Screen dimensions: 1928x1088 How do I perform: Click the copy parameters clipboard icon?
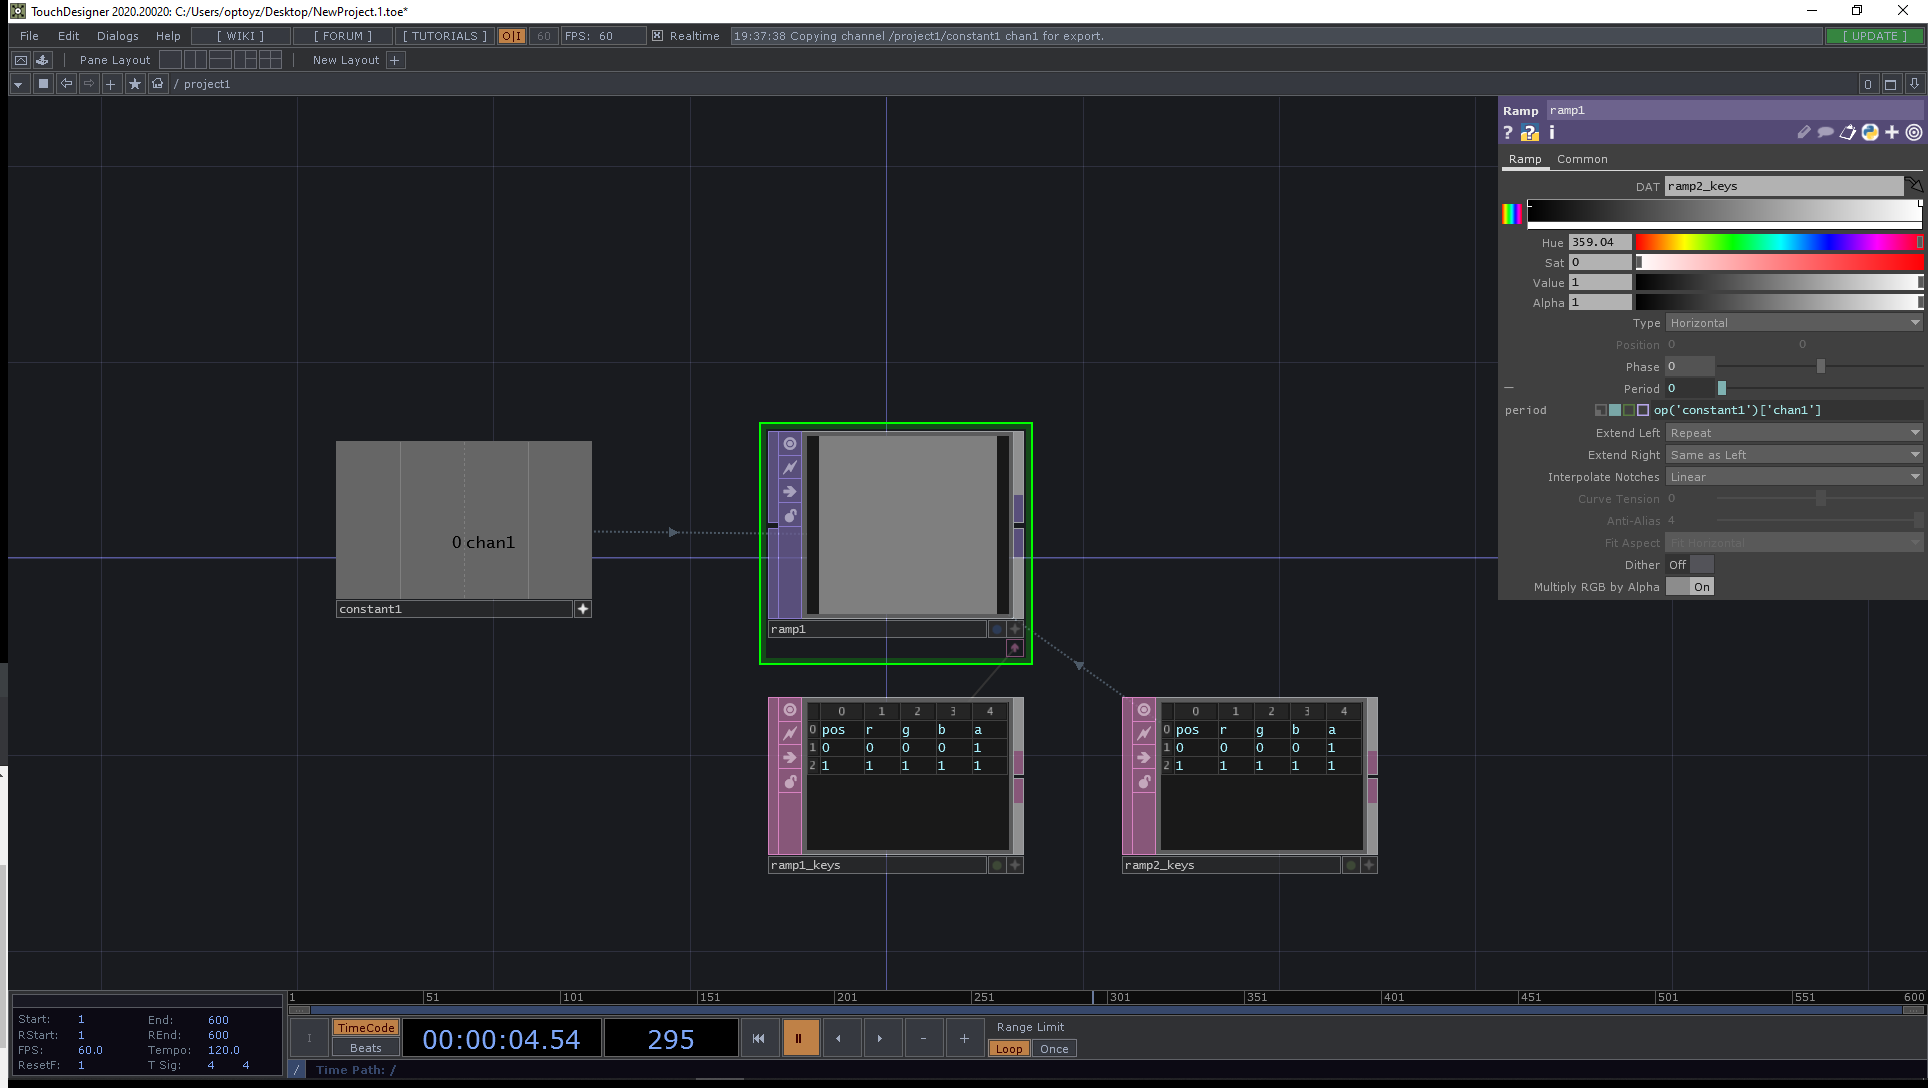tap(1847, 132)
